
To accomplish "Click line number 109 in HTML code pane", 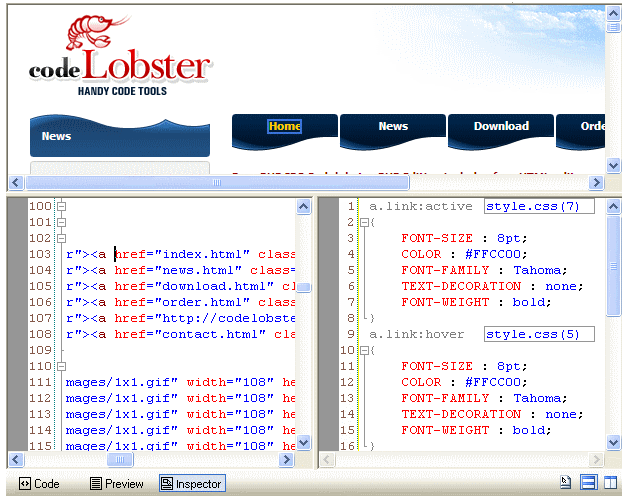I will click(x=40, y=350).
